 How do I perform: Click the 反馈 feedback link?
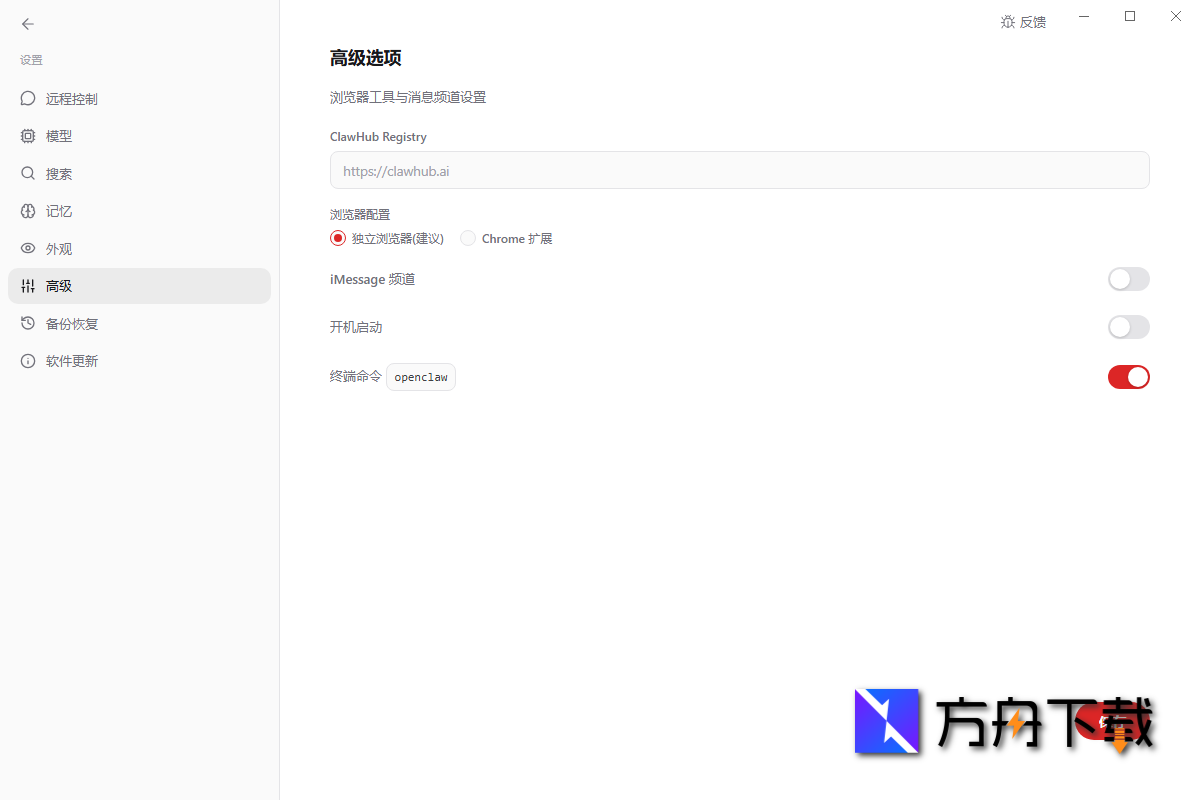tap(1033, 21)
